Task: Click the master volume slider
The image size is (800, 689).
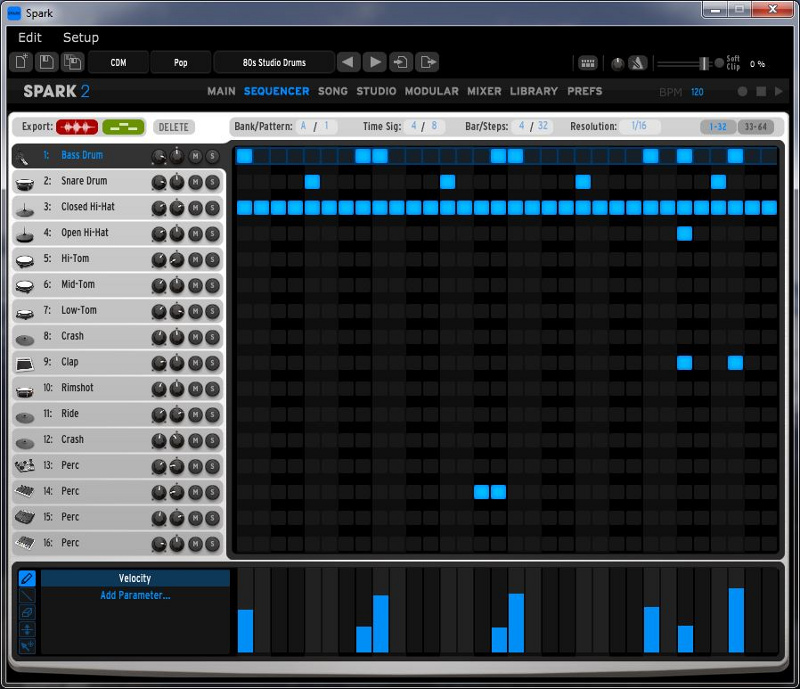Action: click(x=684, y=64)
